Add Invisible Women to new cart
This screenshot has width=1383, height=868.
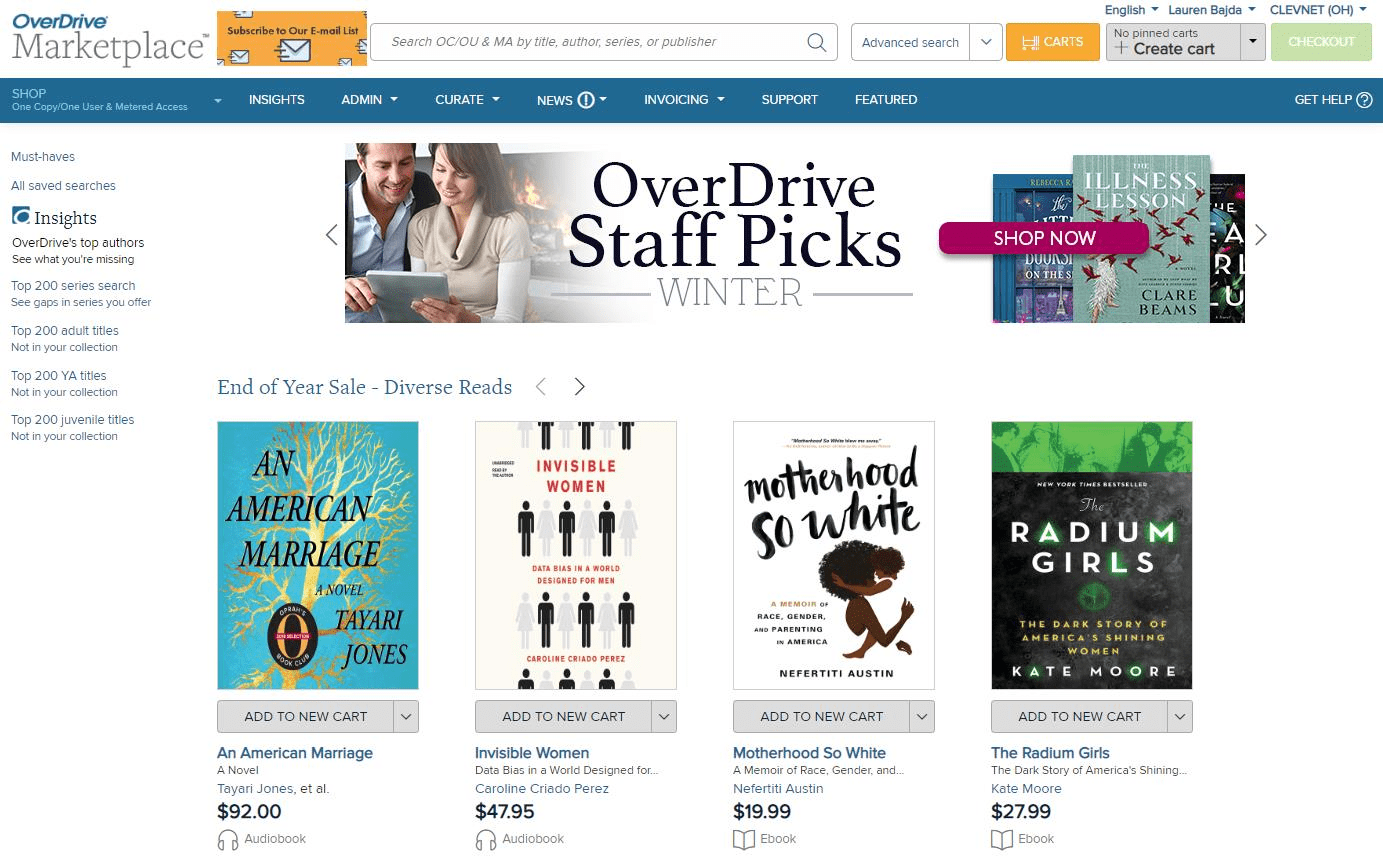click(564, 716)
